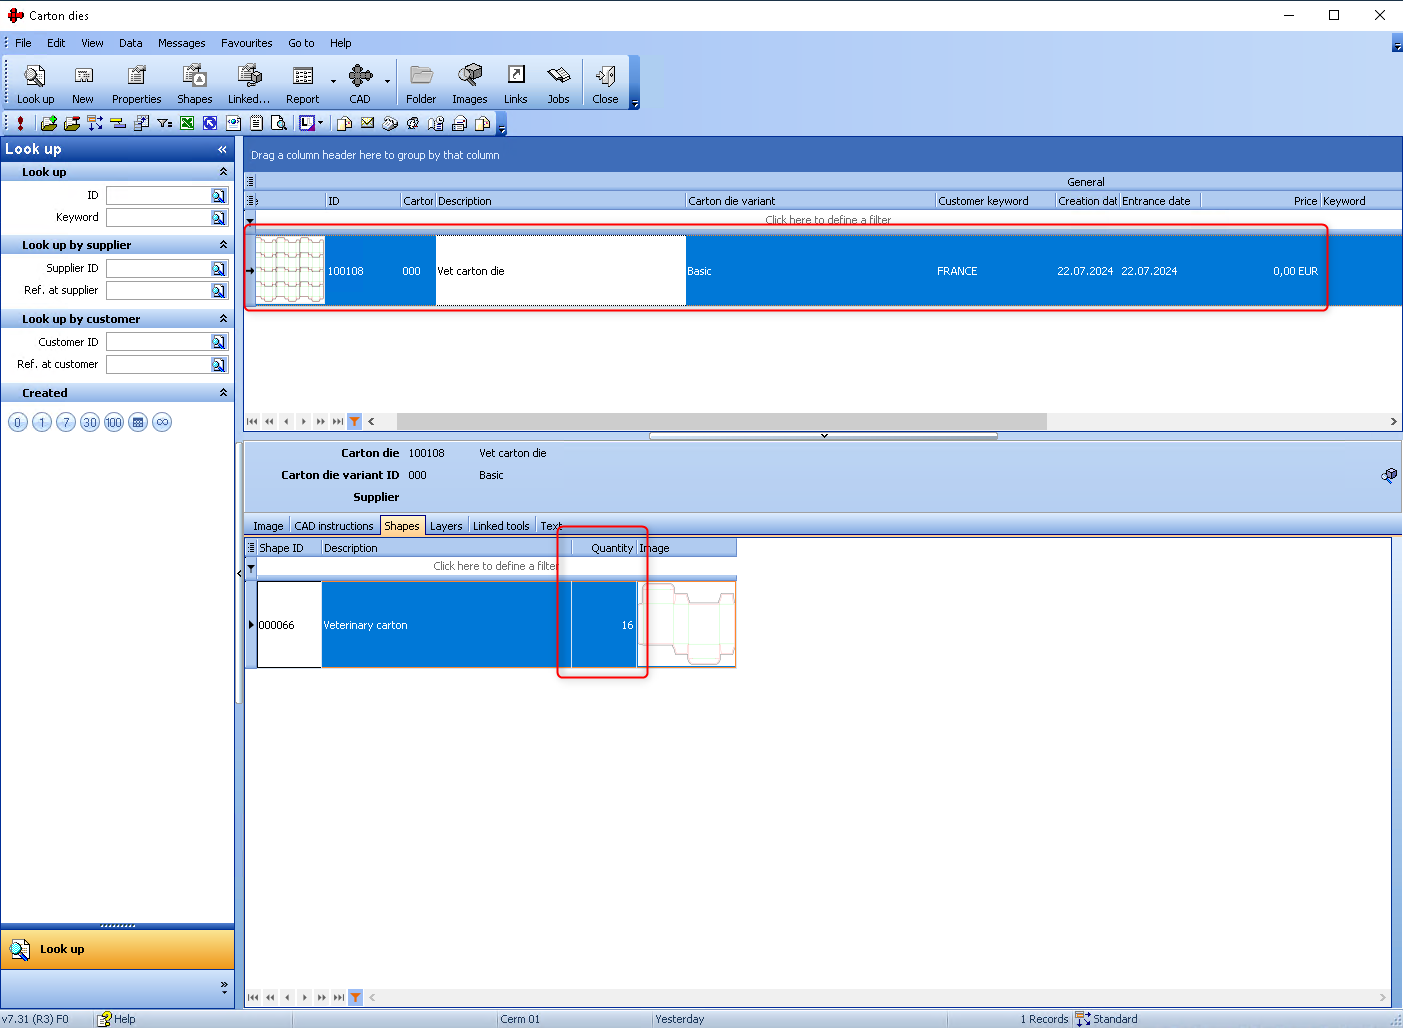This screenshot has width=1403, height=1028.
Task: Open the Report toolbar button
Action: coord(302,84)
